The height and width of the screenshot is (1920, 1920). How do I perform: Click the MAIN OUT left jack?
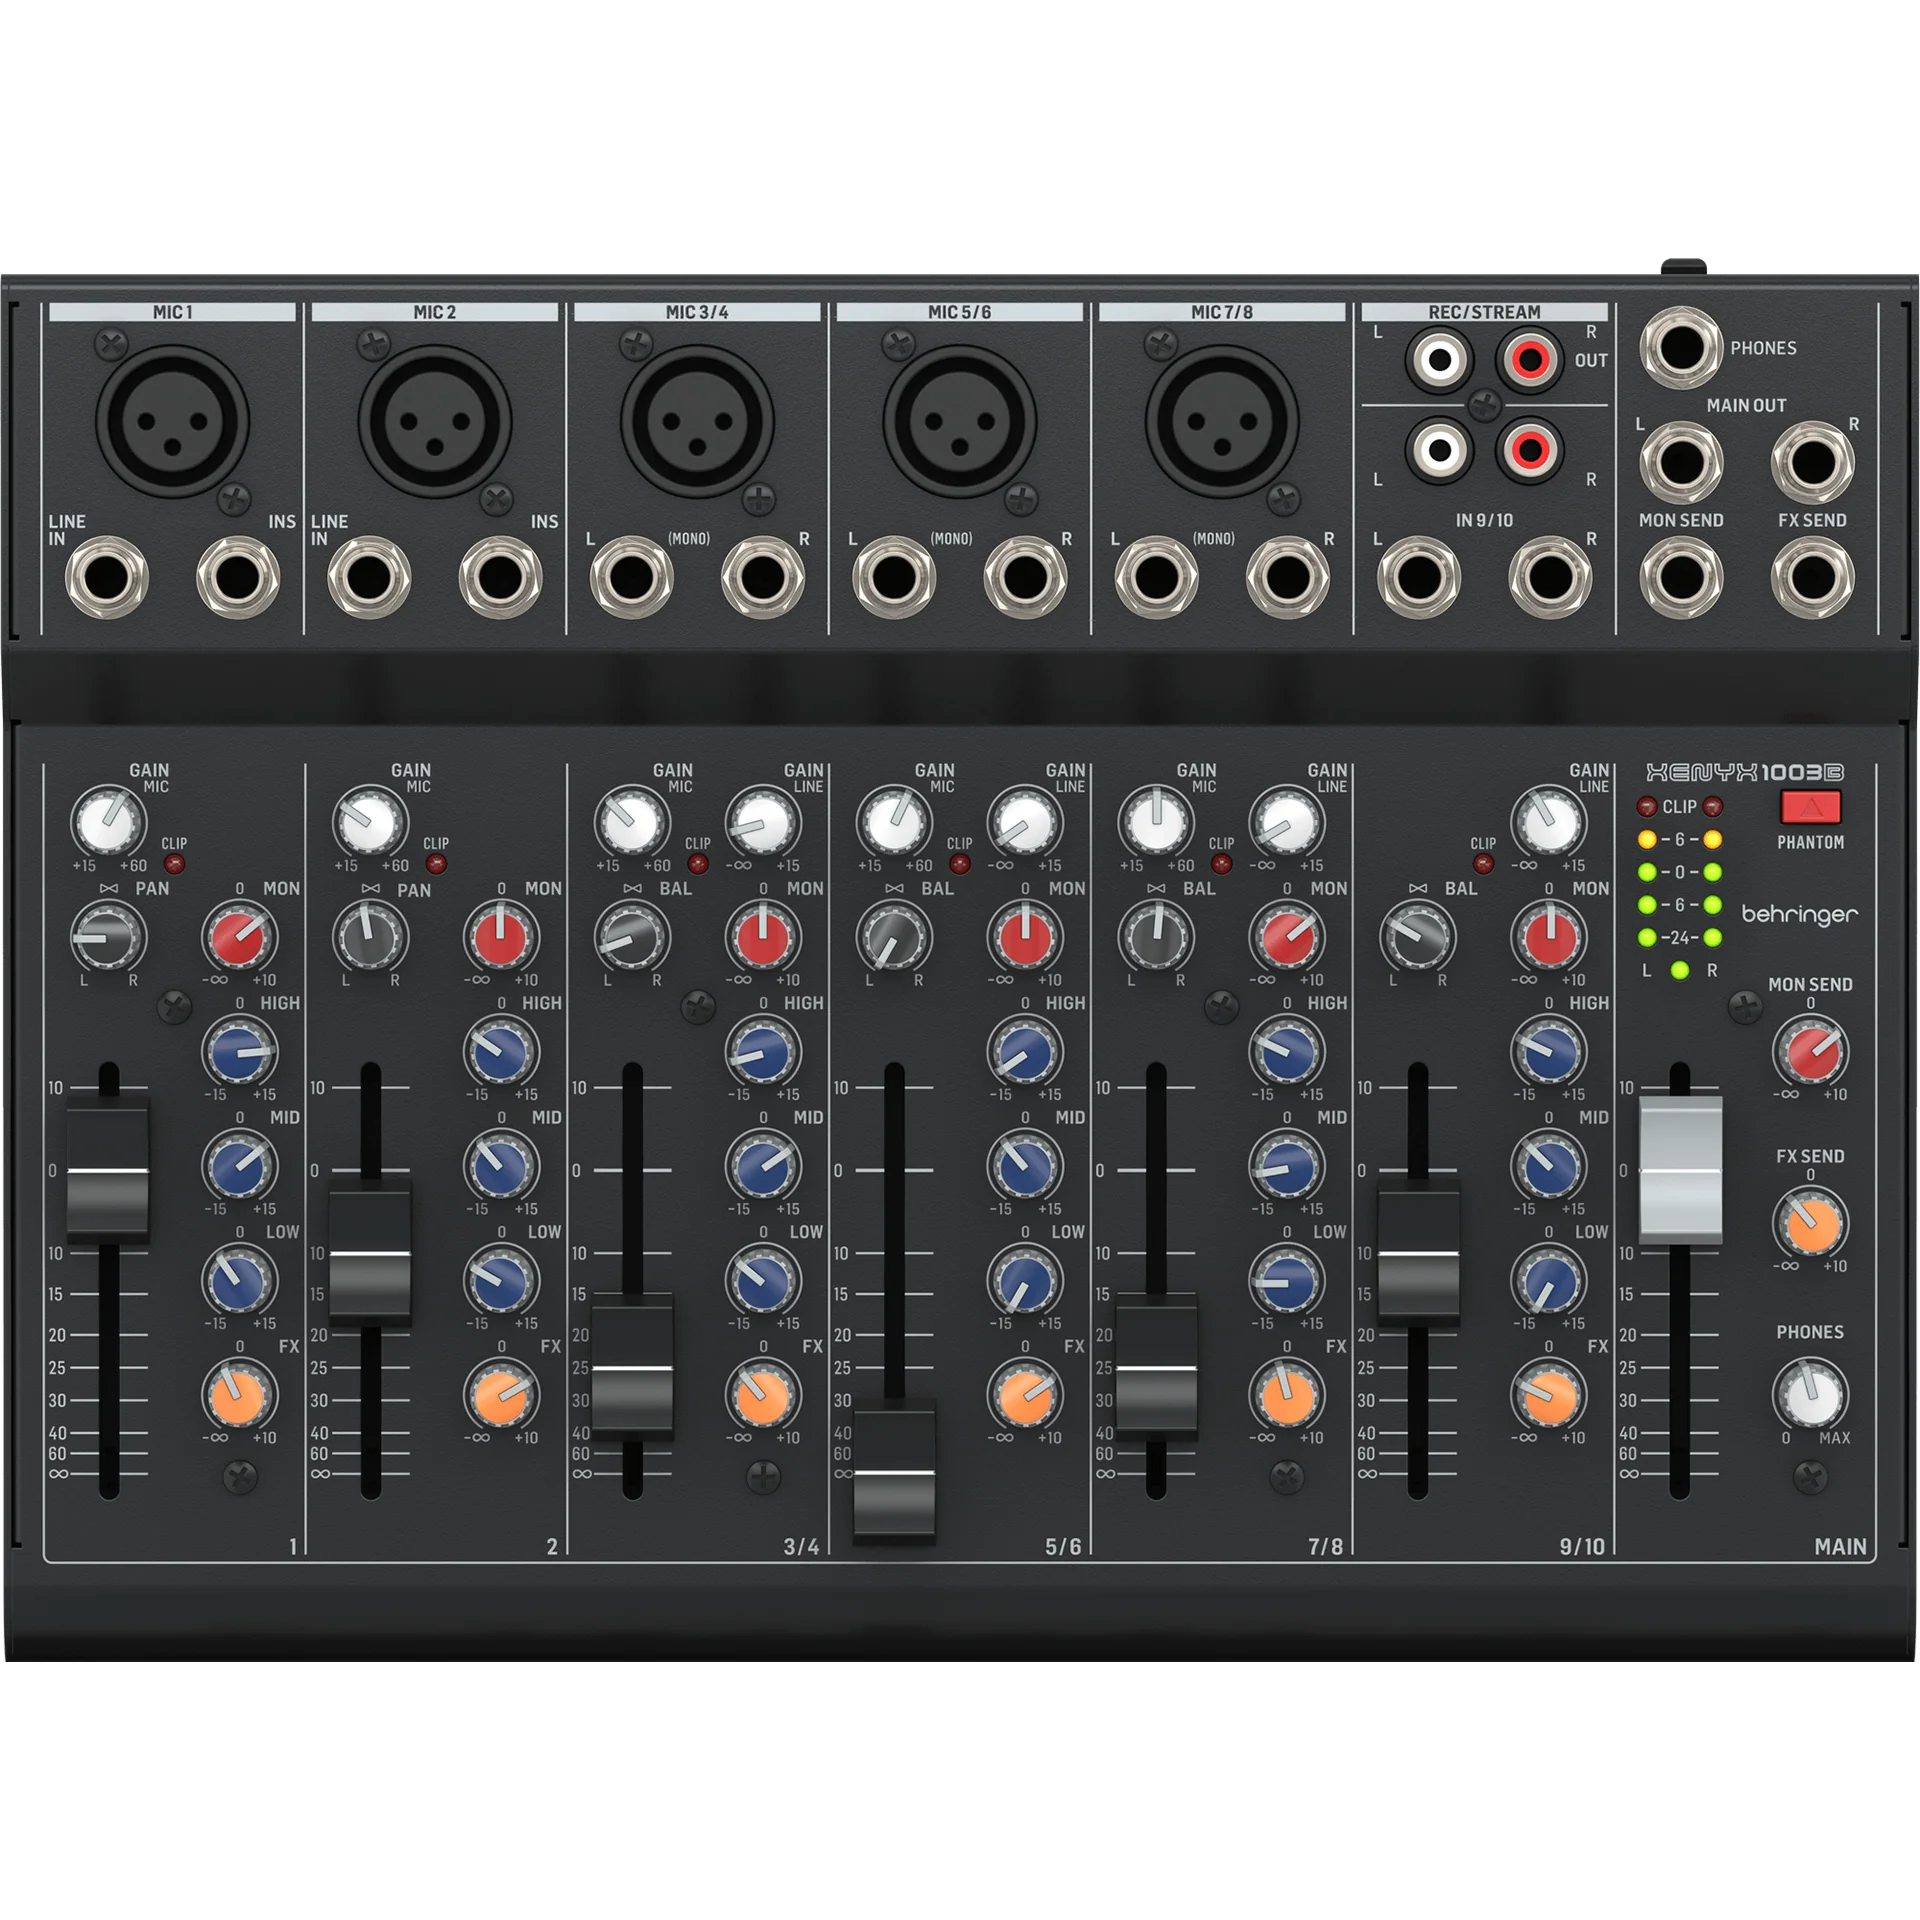pos(1681,462)
